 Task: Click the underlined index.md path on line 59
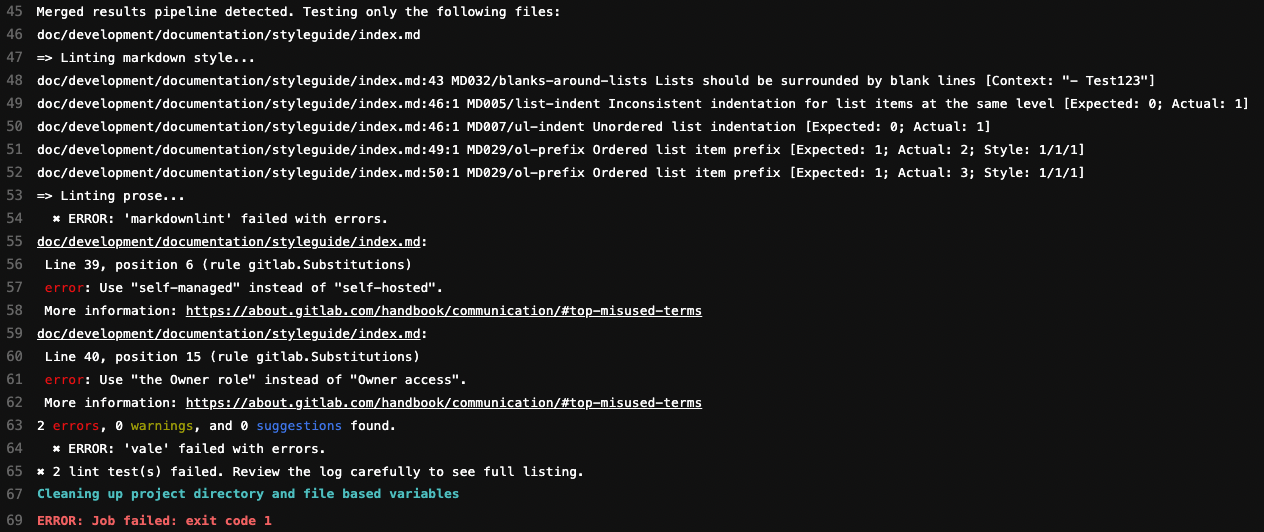tap(232, 334)
